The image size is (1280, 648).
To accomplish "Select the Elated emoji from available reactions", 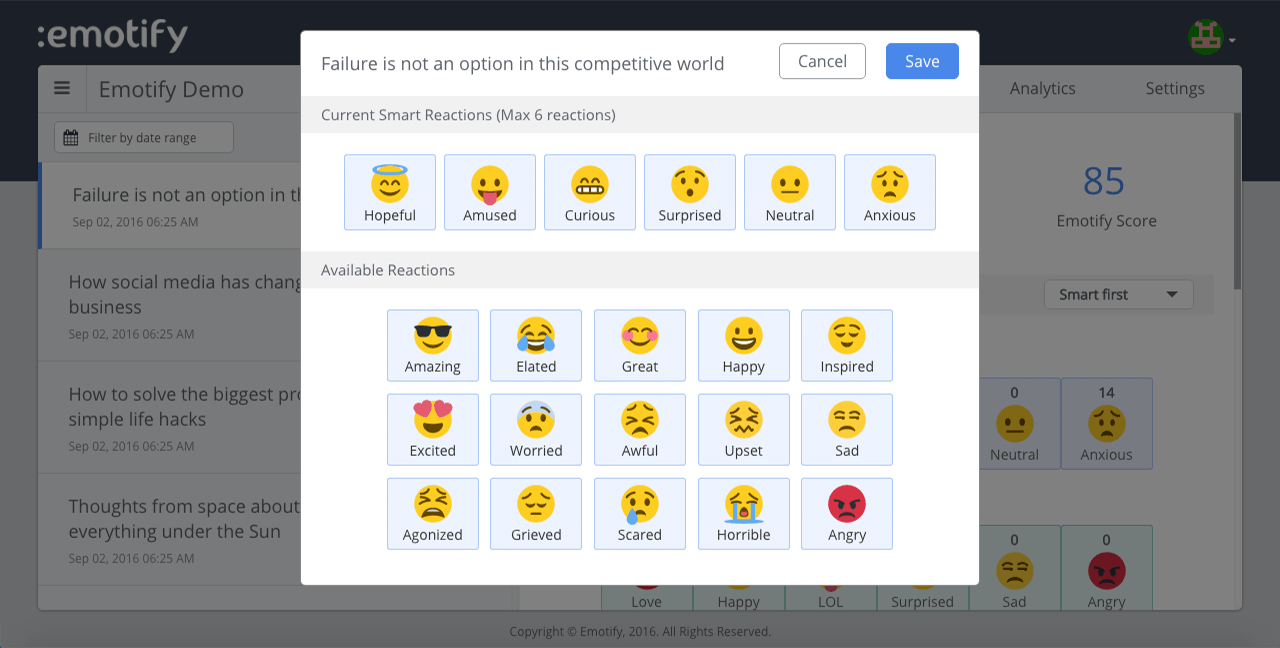I will click(536, 345).
